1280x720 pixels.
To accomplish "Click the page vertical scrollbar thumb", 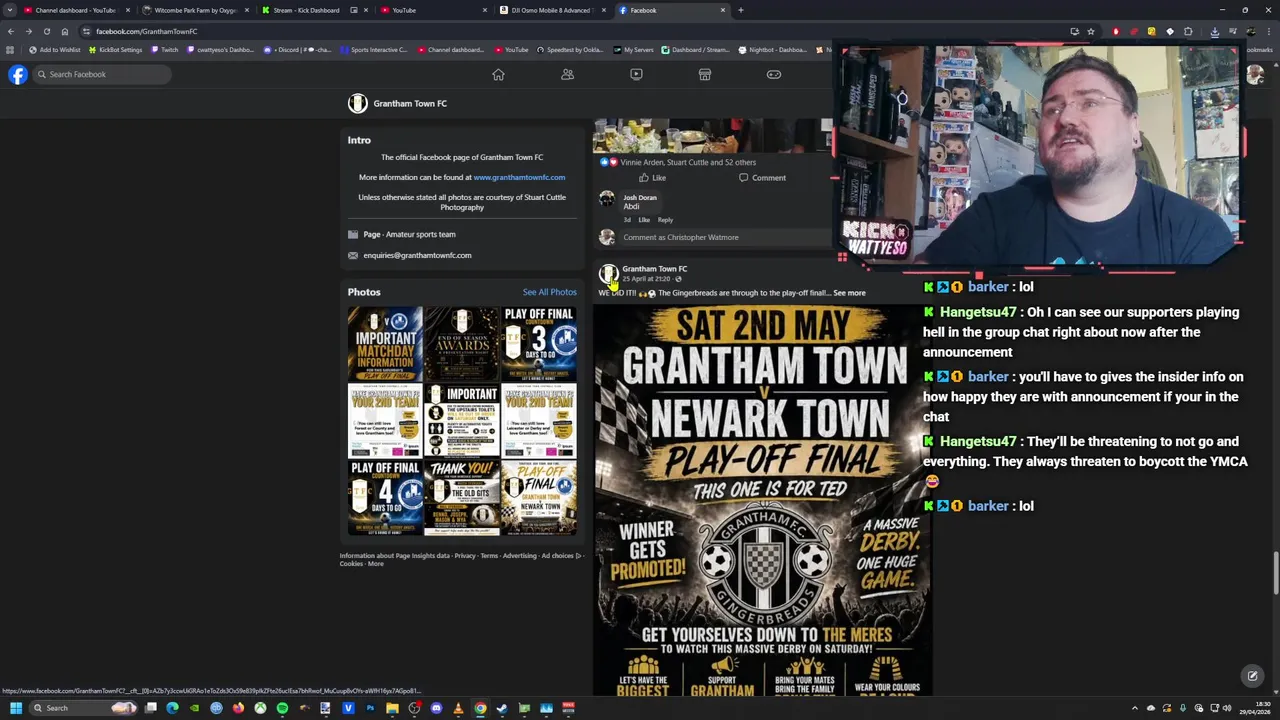I will [1275, 573].
